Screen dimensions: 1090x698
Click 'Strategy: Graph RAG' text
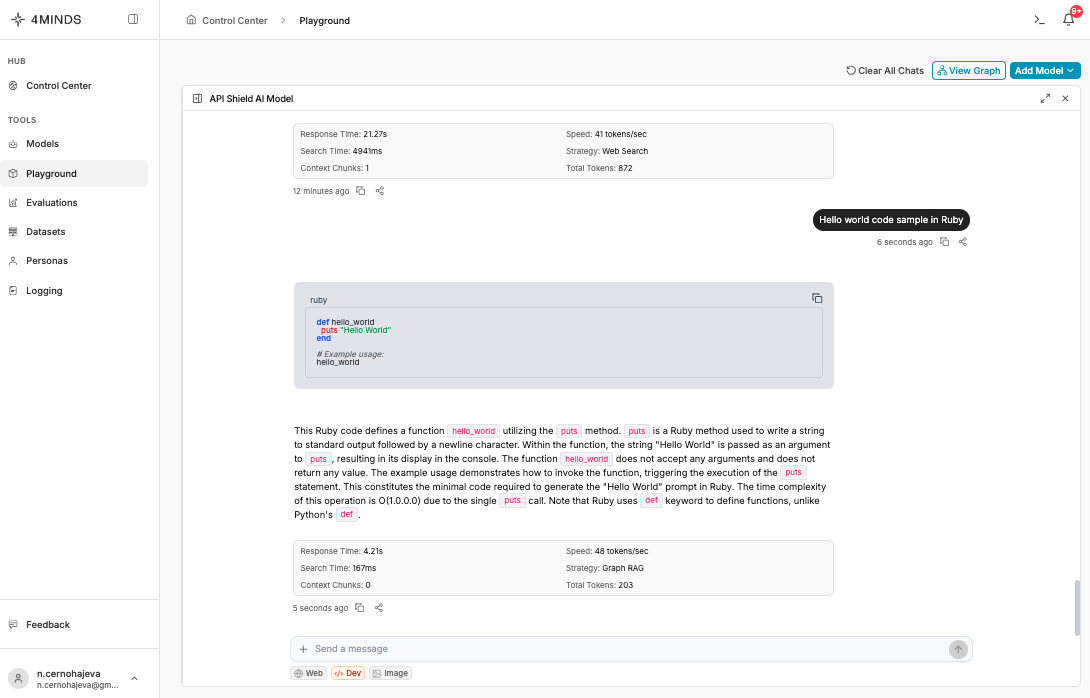click(605, 568)
